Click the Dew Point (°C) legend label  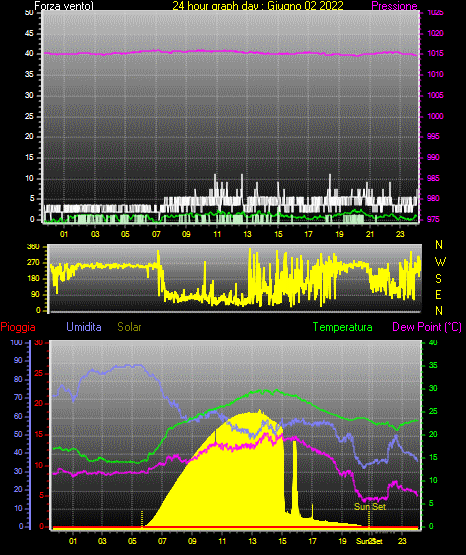[427, 327]
